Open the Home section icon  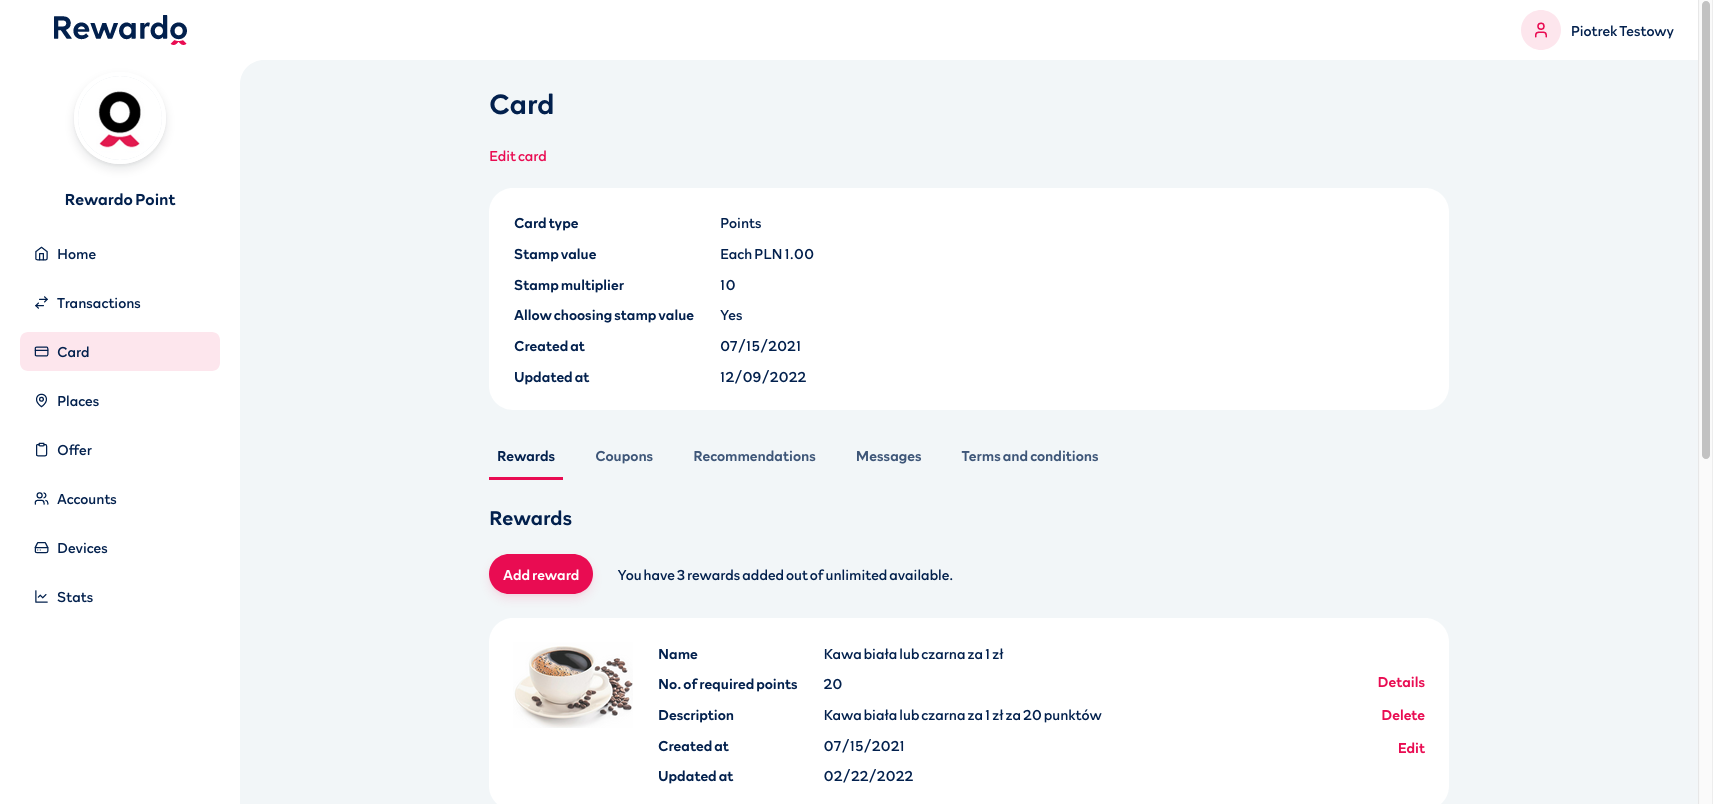coord(41,254)
